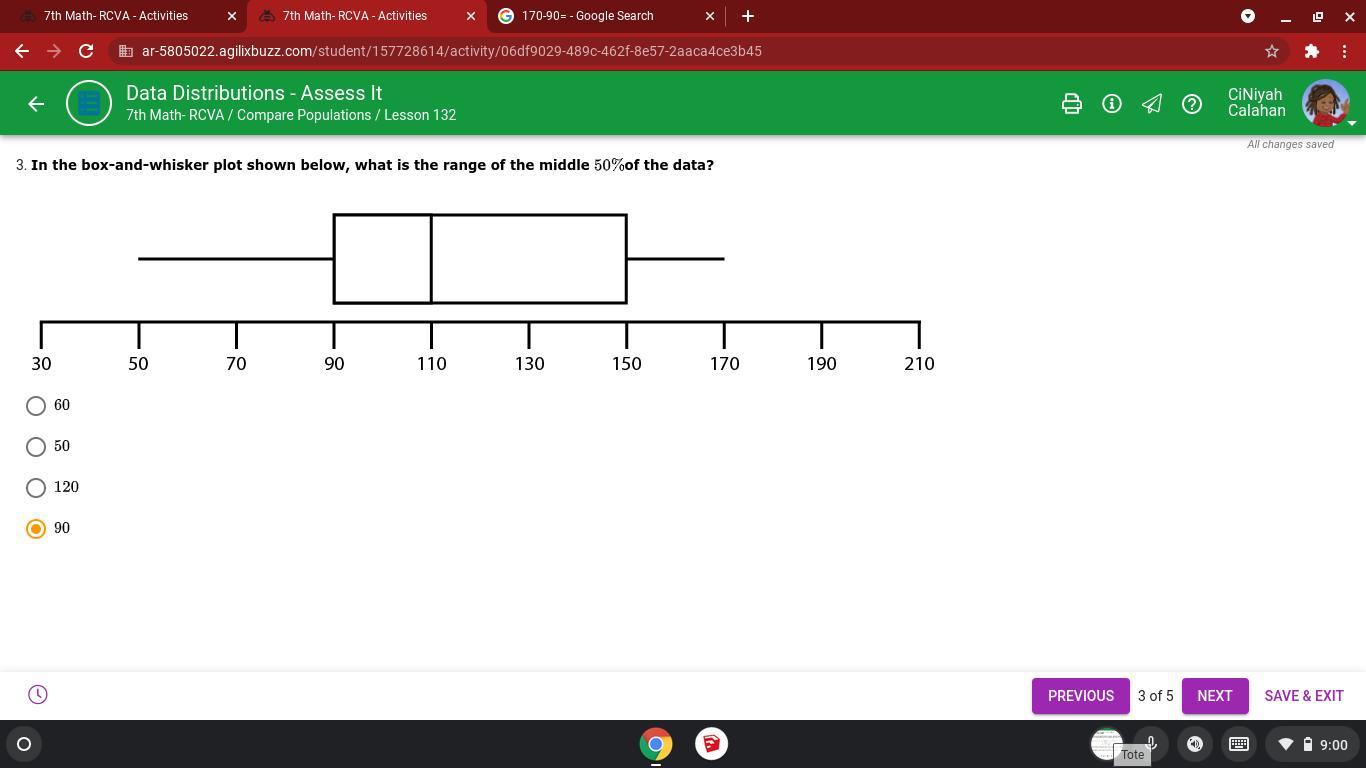The height and width of the screenshot is (768, 1366).
Task: Open a new browser tab
Action: tap(748, 16)
